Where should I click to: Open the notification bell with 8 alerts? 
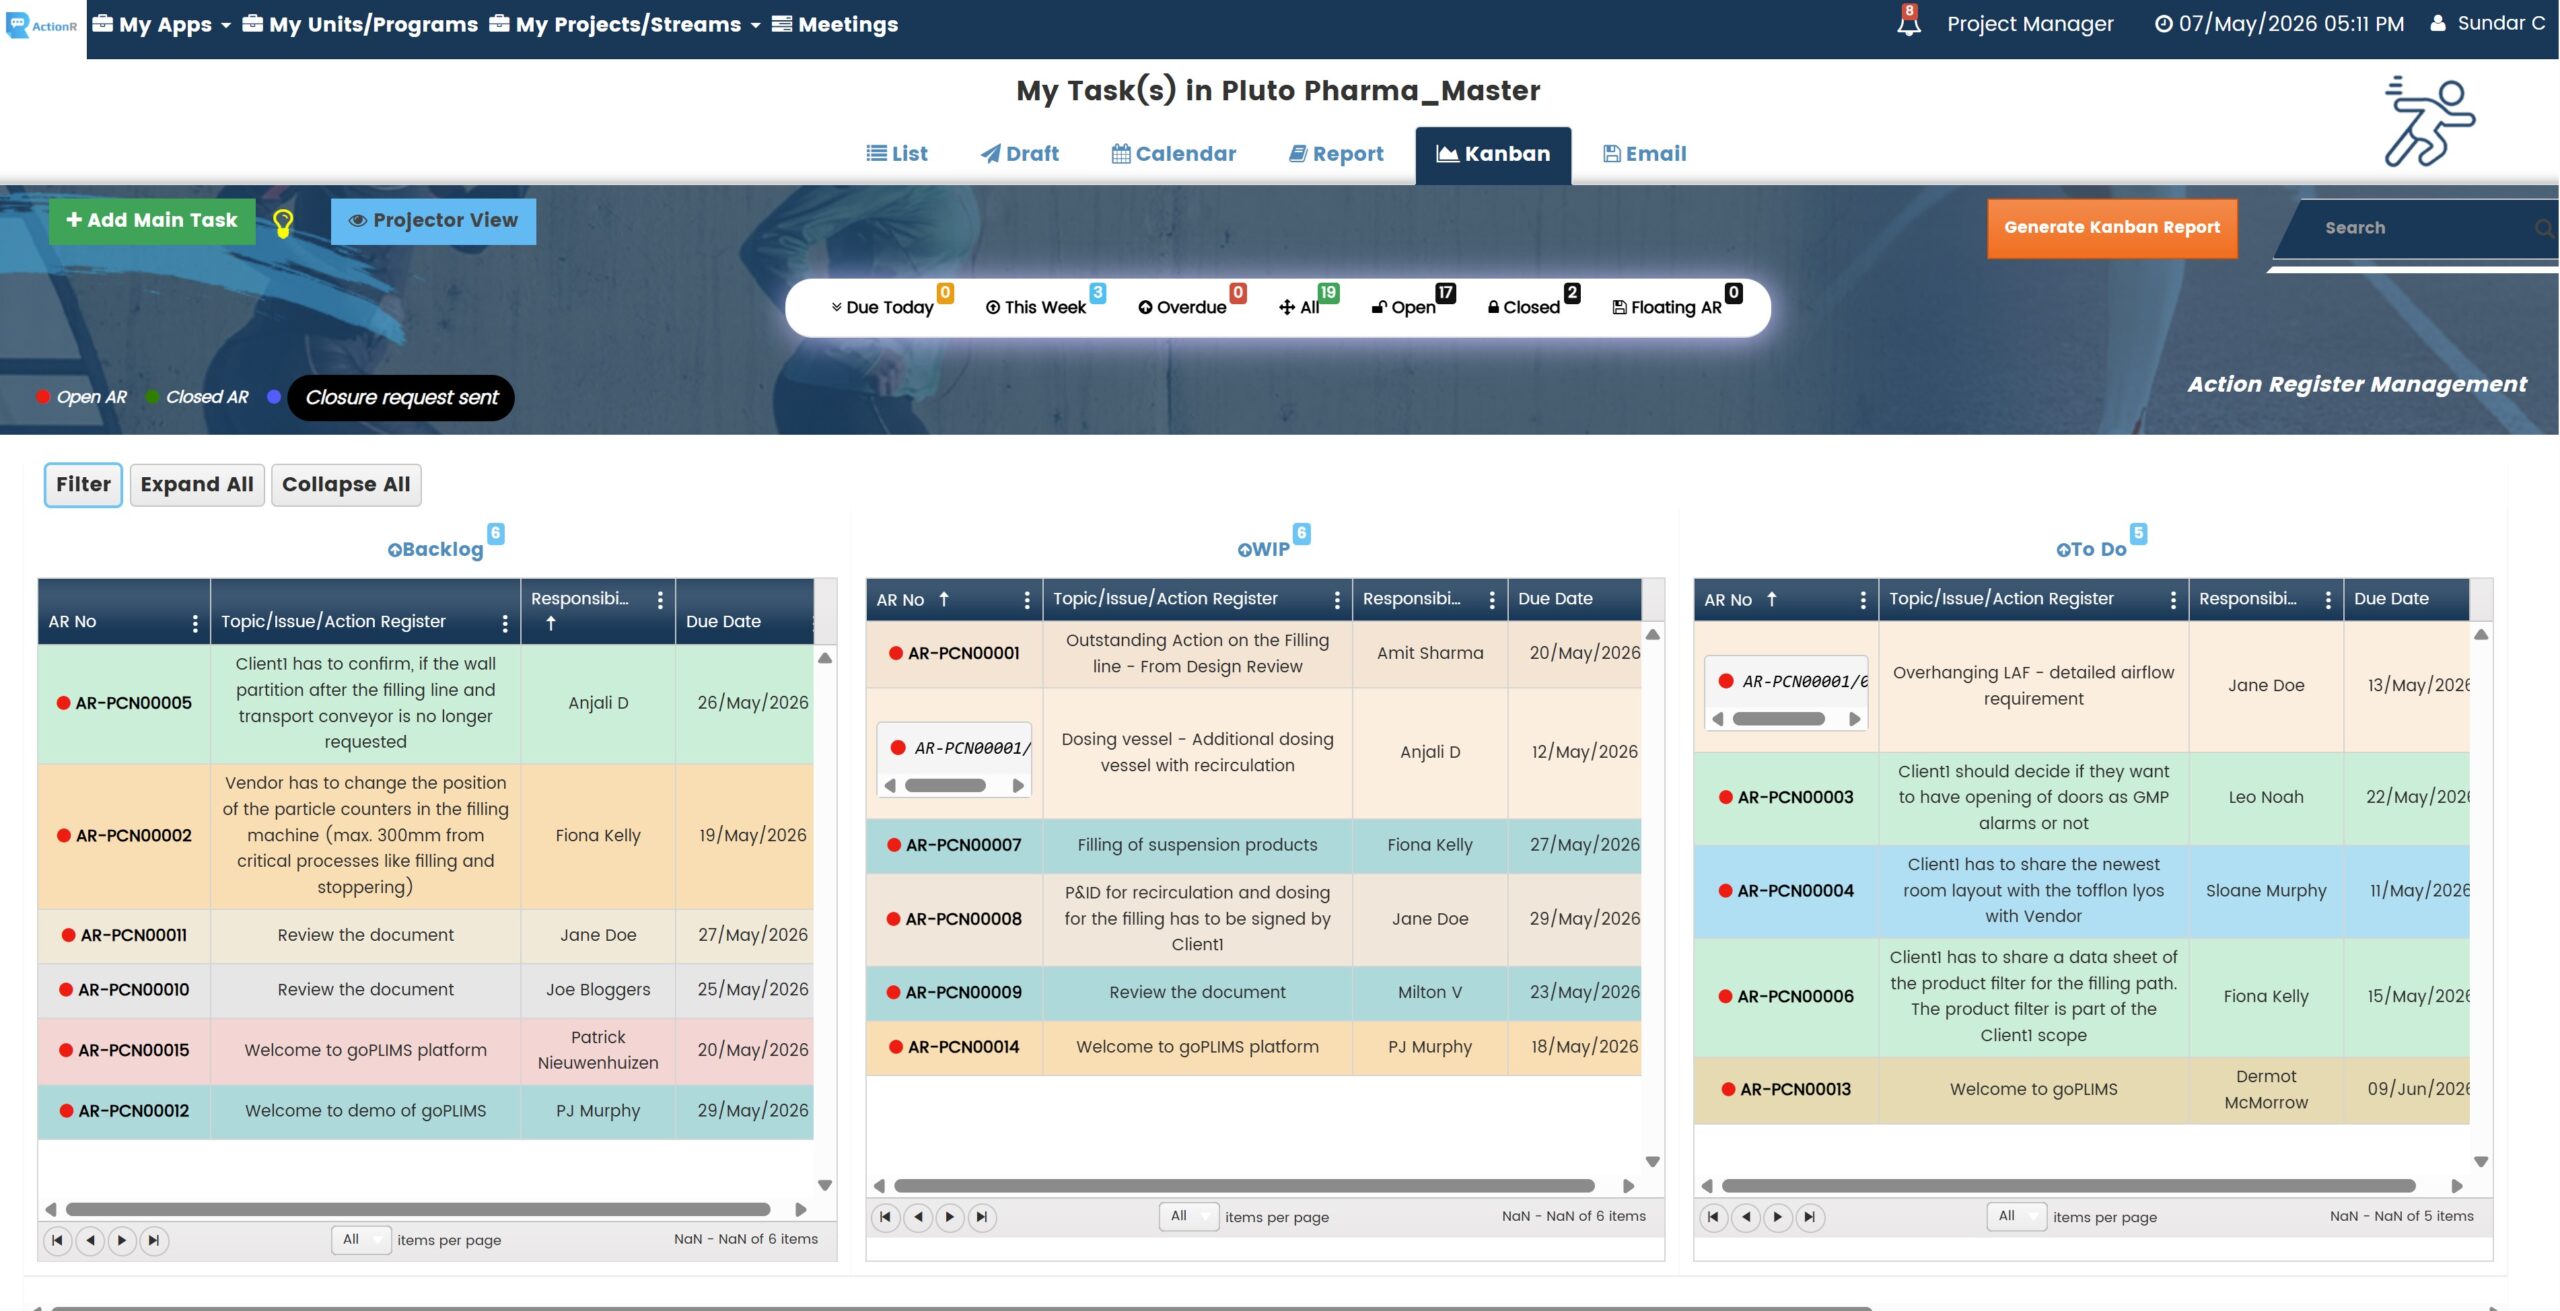coord(1908,22)
